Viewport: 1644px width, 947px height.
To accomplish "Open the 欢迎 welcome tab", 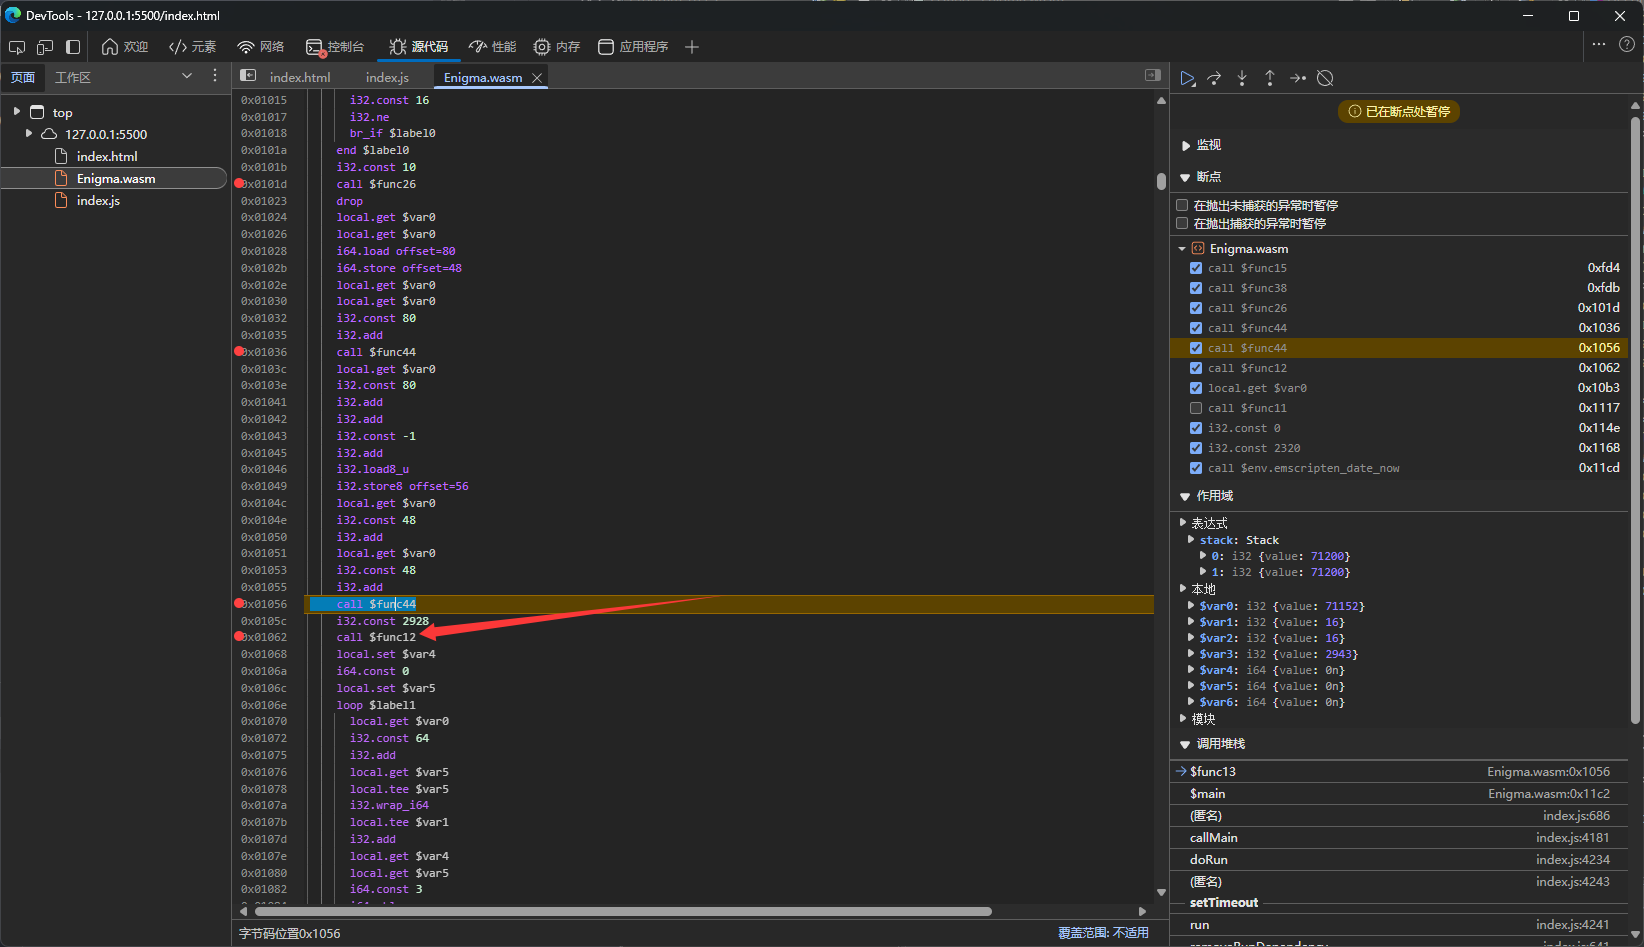I will pyautogui.click(x=125, y=47).
